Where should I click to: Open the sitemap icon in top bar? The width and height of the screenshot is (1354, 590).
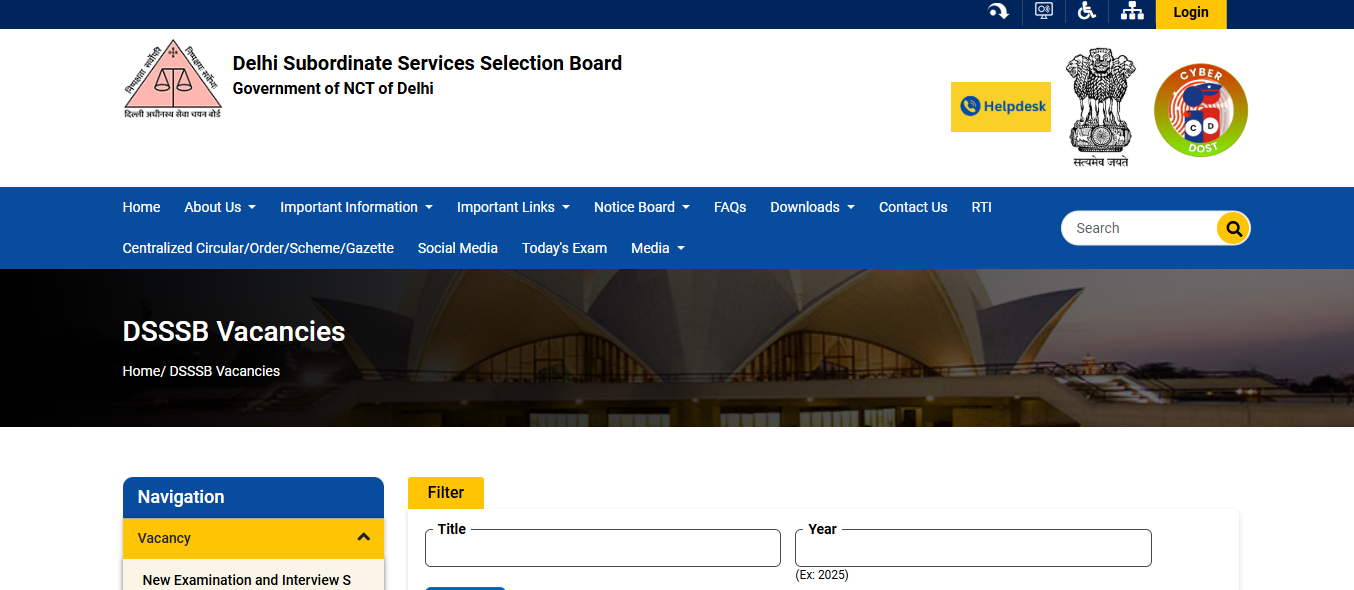[x=1132, y=12]
